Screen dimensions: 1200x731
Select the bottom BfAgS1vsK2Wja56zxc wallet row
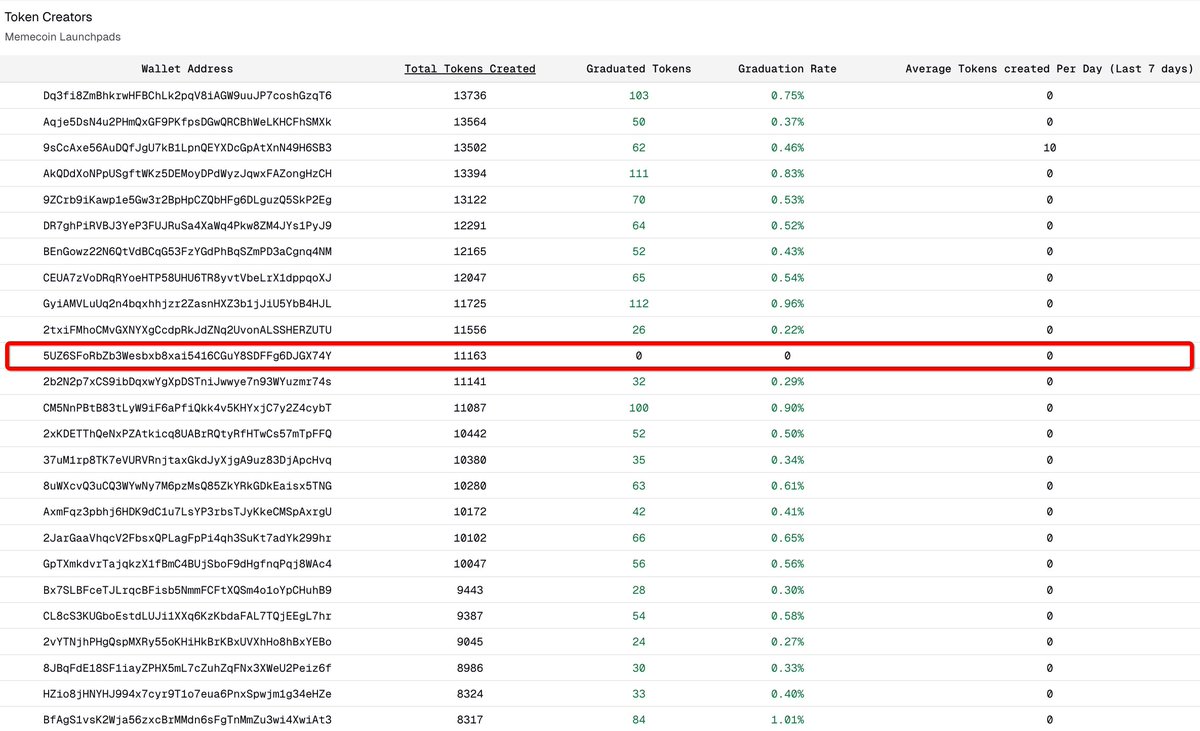pos(187,719)
